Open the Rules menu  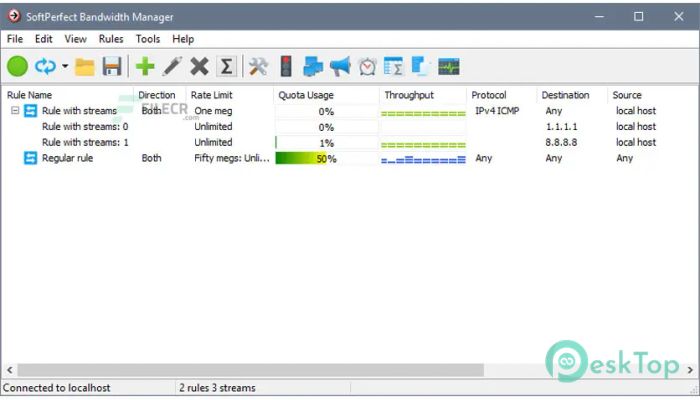pos(111,39)
